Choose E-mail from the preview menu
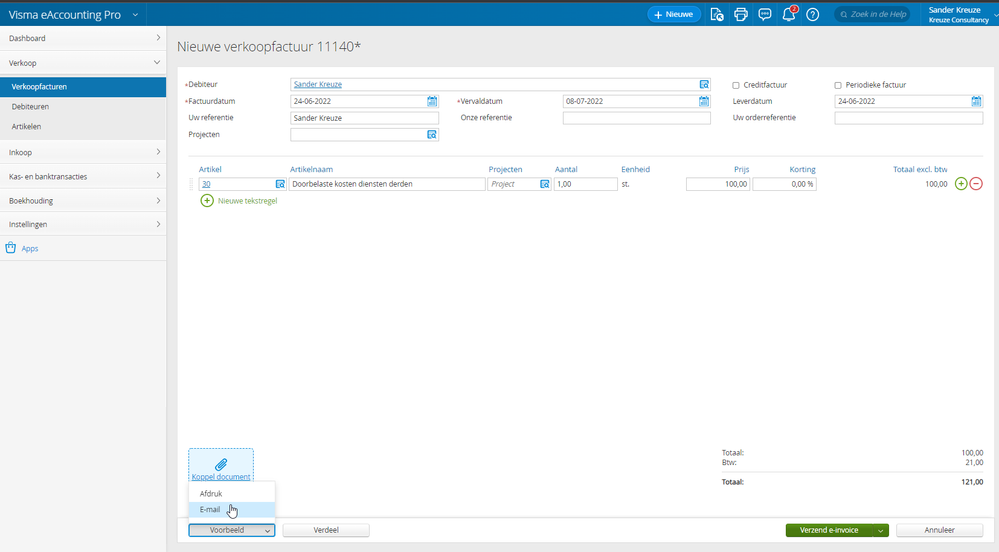The height and width of the screenshot is (552, 999). click(x=210, y=510)
